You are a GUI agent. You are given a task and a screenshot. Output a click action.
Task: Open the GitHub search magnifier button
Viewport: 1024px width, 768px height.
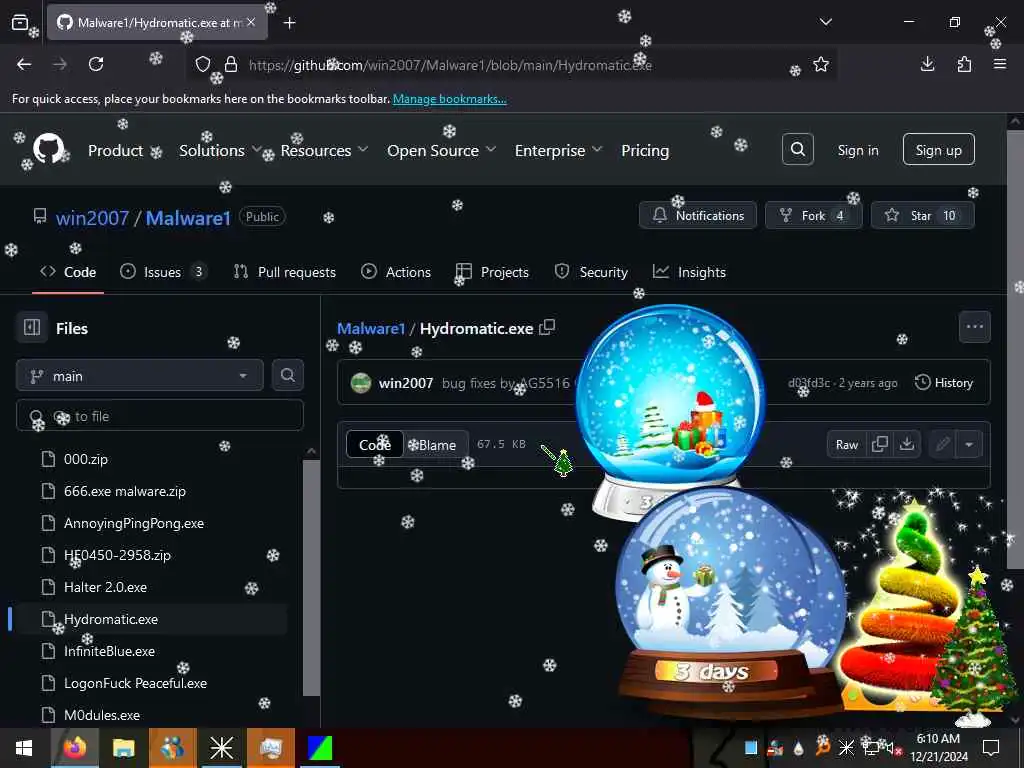coord(797,150)
